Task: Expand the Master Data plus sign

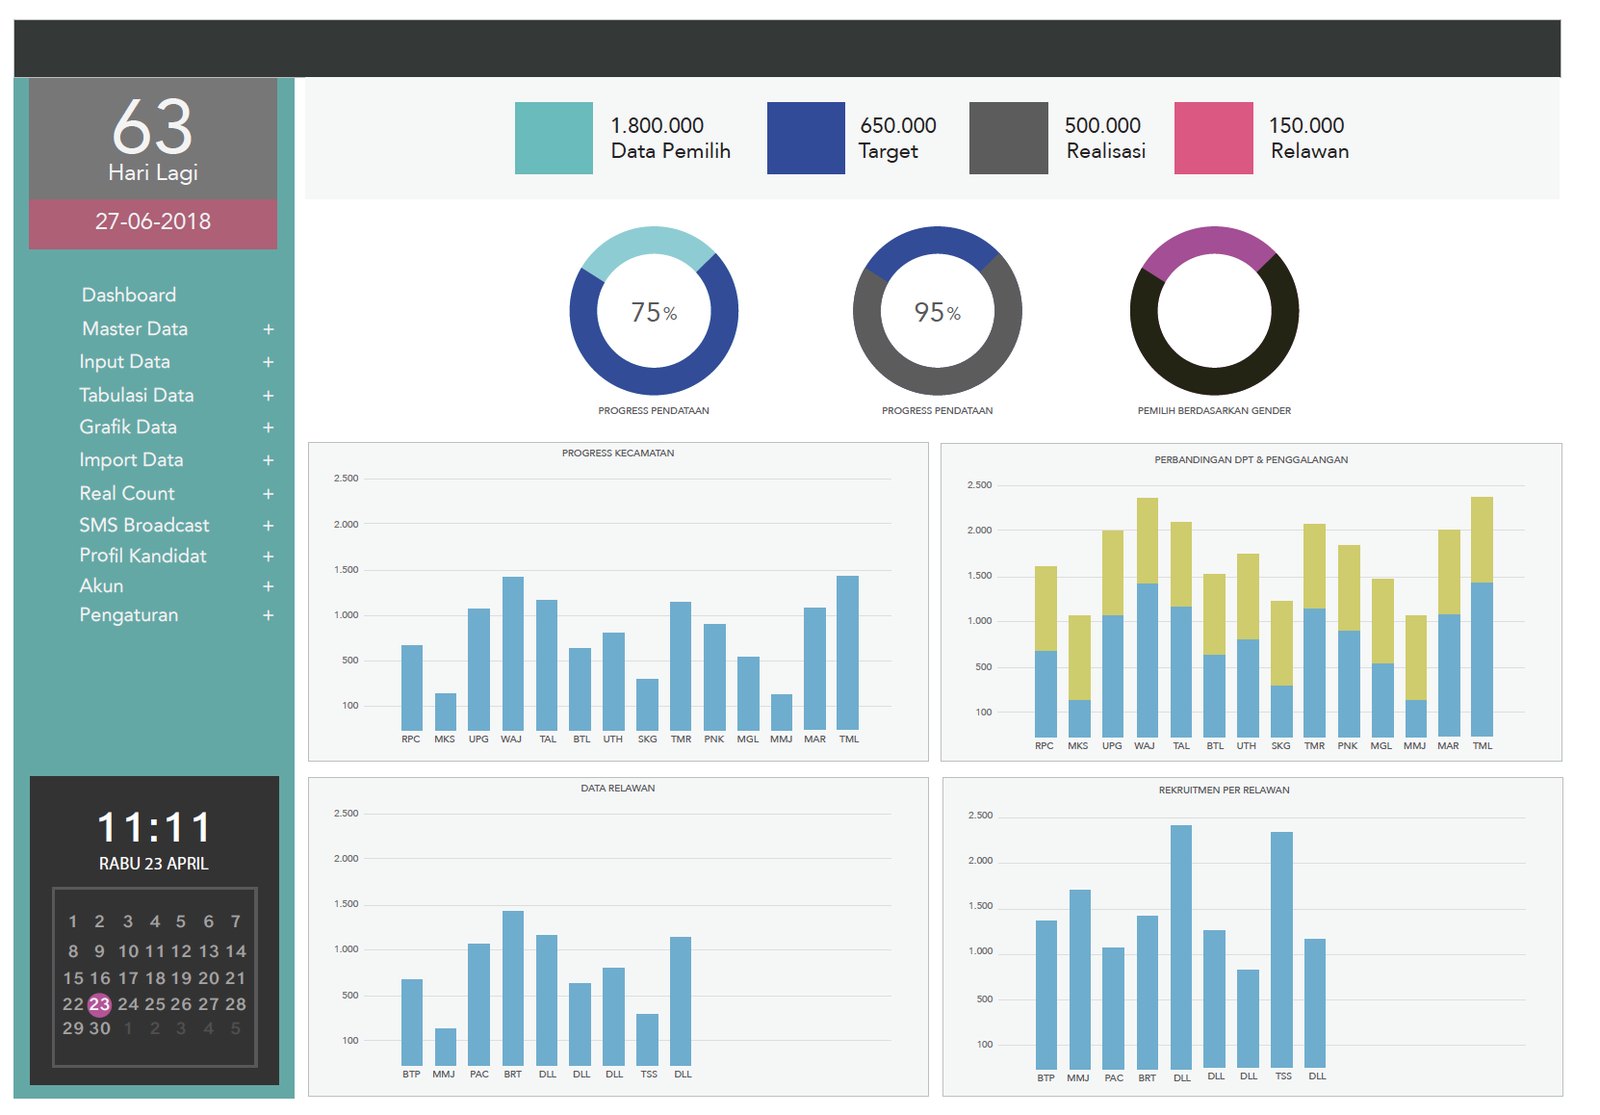Action: (x=268, y=329)
